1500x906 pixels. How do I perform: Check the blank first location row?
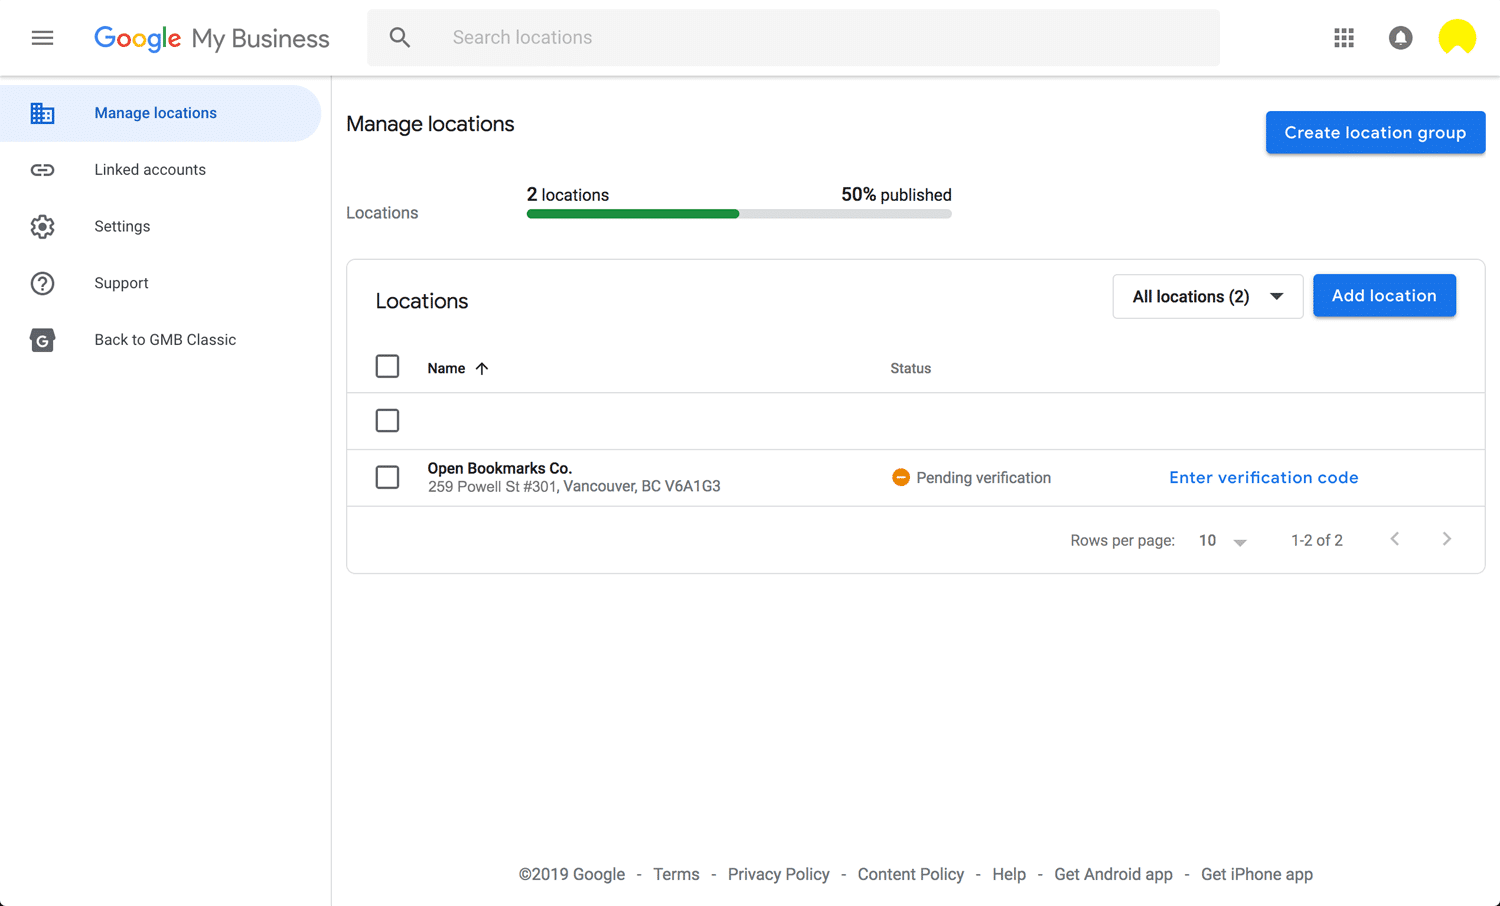point(387,421)
